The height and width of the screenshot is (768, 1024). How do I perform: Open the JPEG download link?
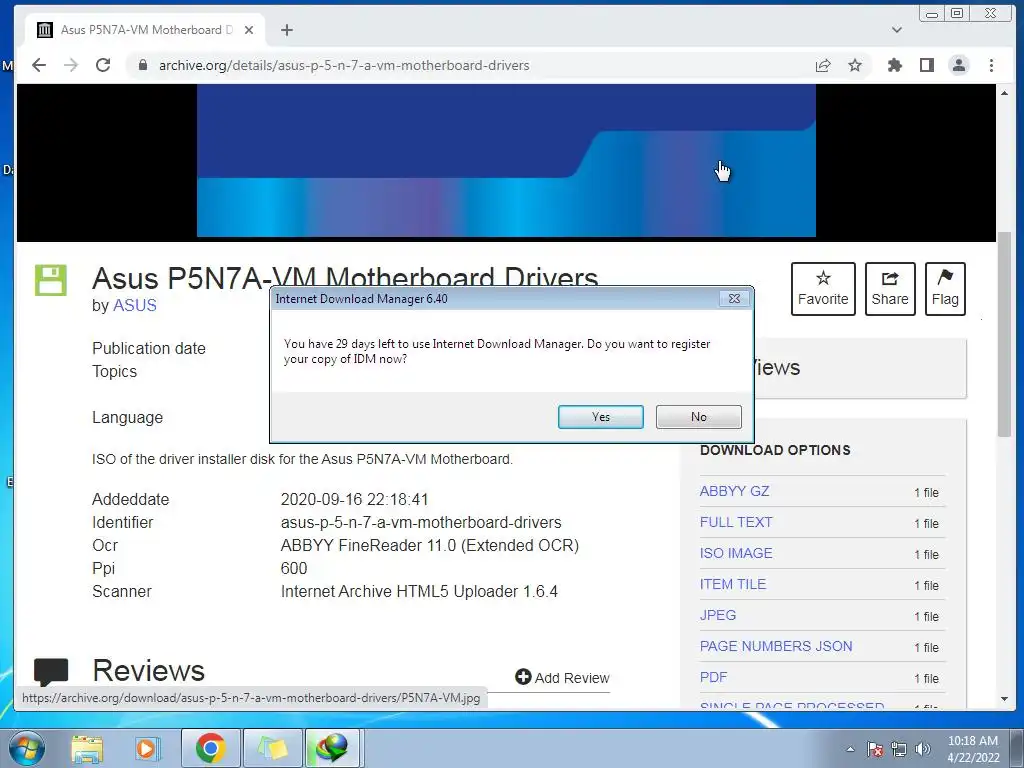point(718,615)
